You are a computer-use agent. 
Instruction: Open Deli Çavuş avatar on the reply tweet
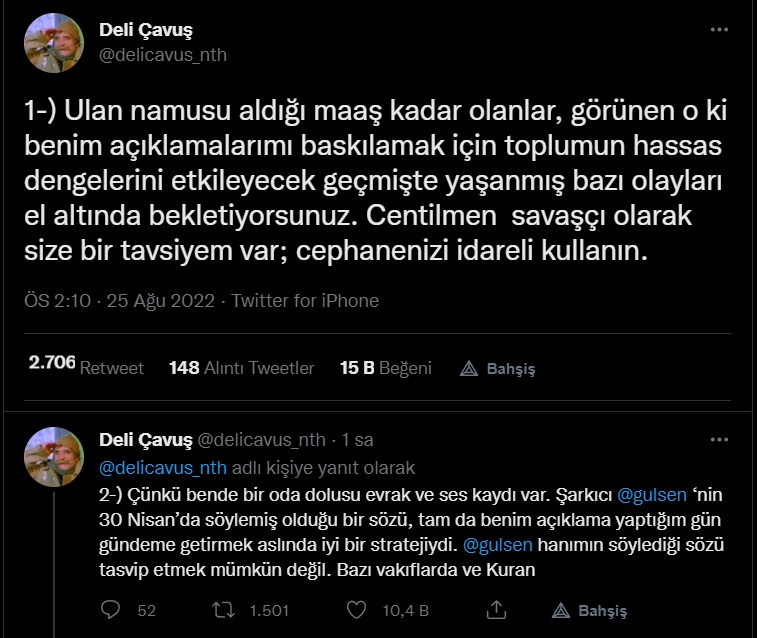tap(54, 457)
